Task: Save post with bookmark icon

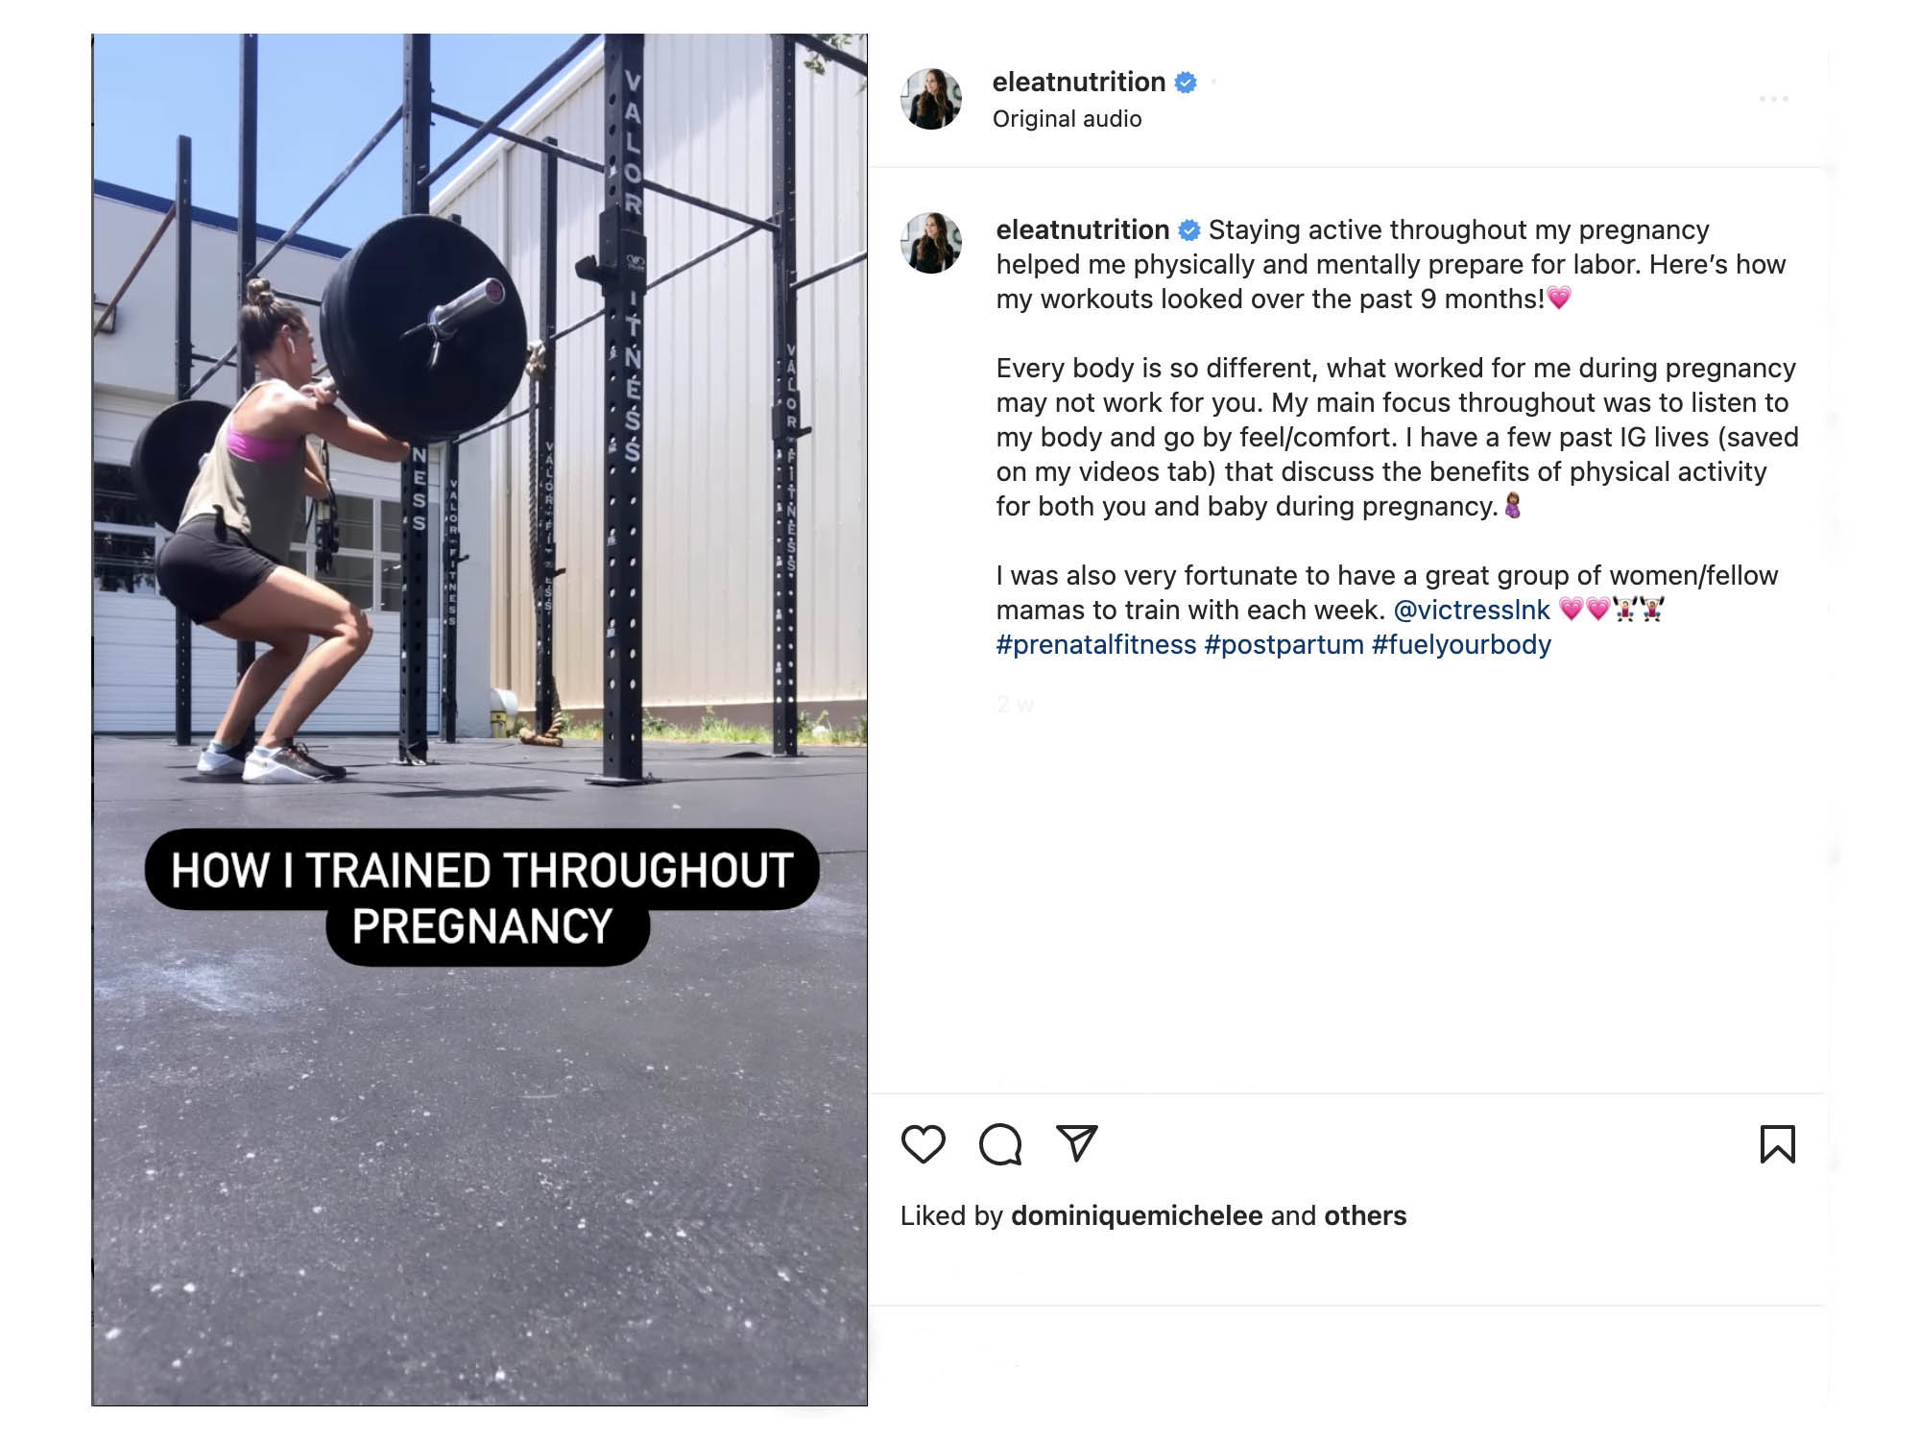Action: pos(1777,1144)
